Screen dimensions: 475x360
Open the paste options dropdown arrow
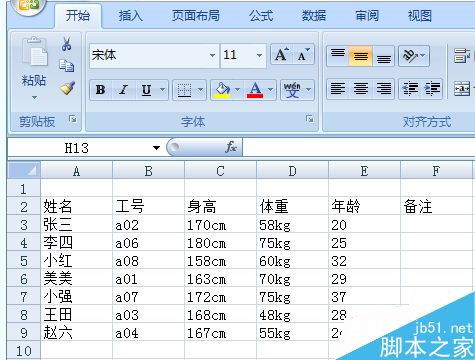tap(34, 98)
